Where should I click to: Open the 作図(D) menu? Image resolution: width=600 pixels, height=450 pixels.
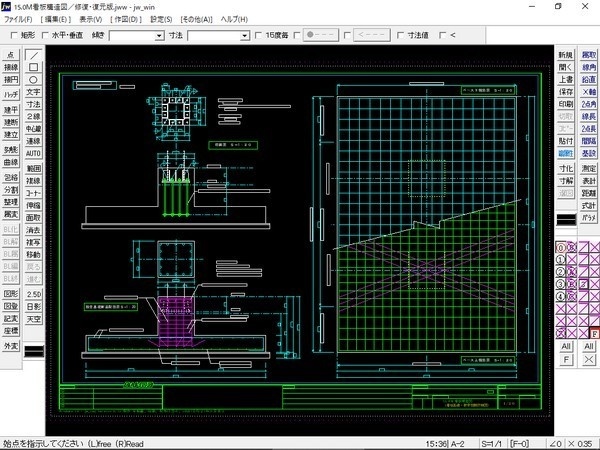pos(126,19)
